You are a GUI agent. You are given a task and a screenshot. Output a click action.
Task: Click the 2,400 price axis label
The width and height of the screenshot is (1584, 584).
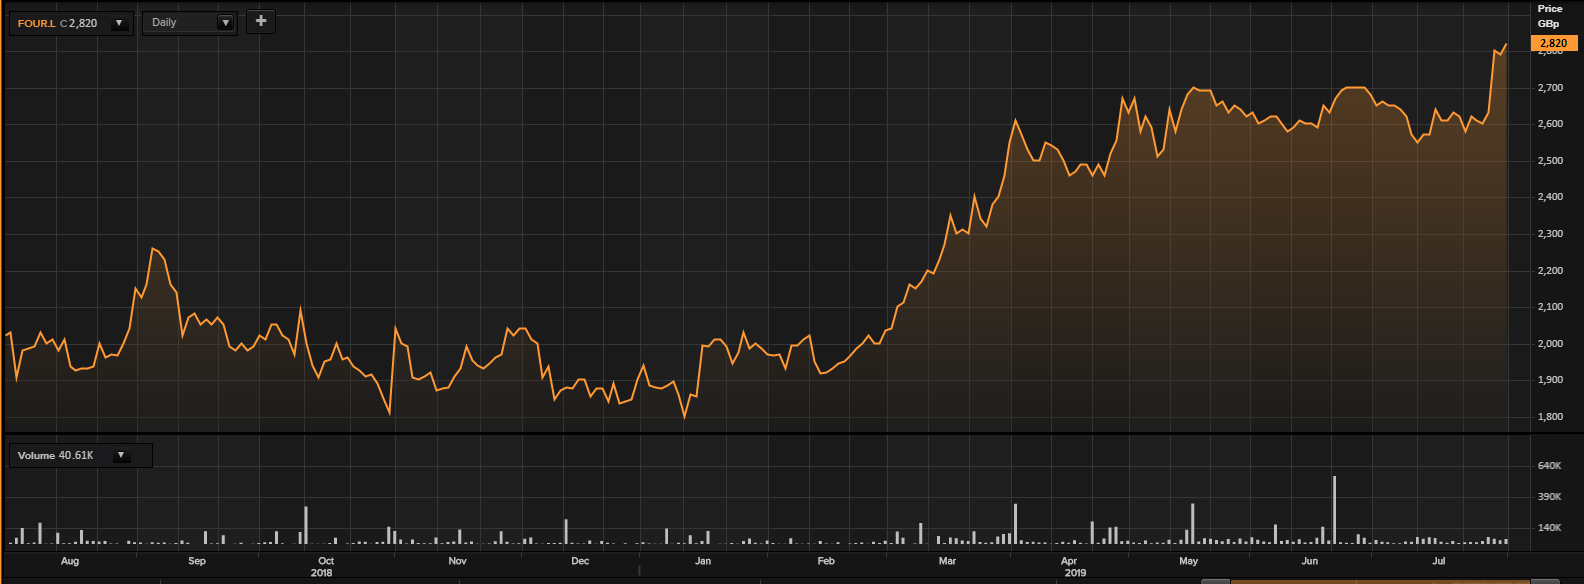click(x=1550, y=197)
